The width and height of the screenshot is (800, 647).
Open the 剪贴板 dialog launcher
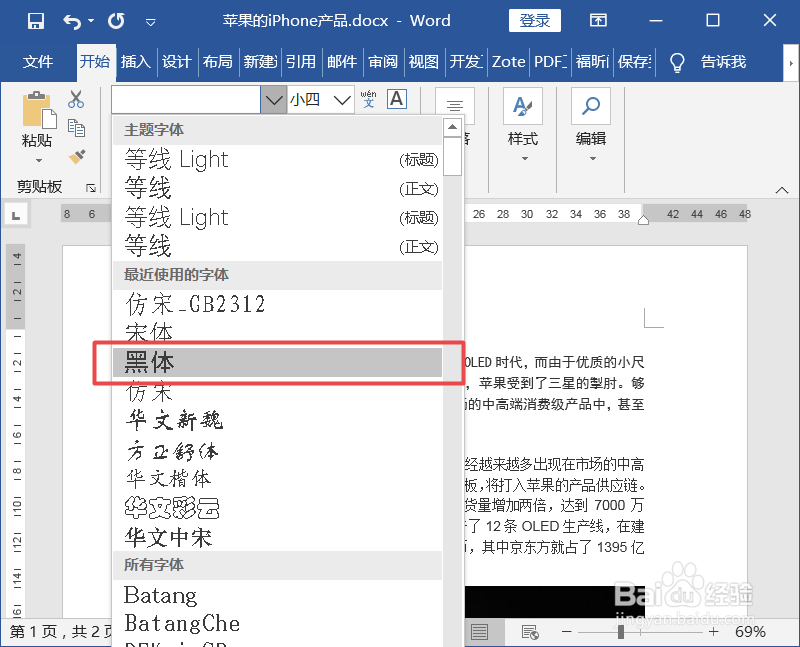tap(91, 188)
